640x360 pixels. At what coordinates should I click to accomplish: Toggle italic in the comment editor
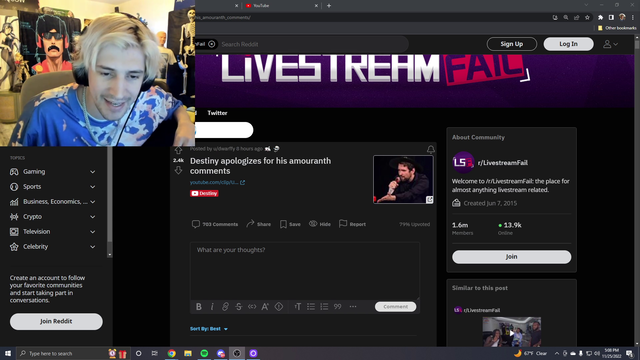(x=212, y=307)
